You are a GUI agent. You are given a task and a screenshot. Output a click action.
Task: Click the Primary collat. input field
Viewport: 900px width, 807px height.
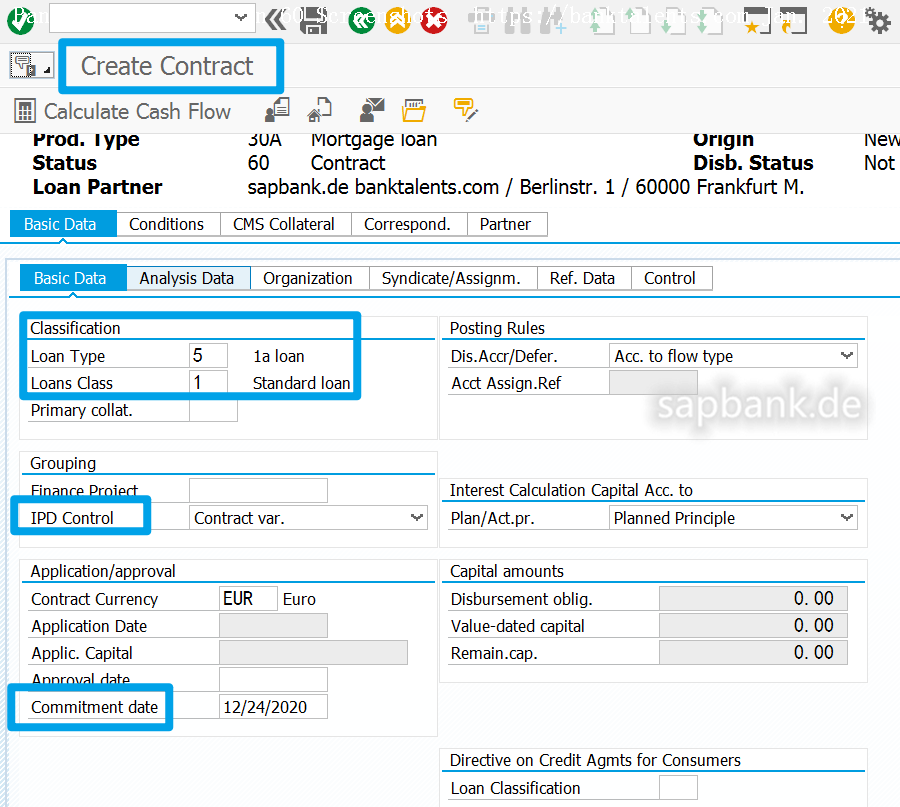(x=213, y=410)
